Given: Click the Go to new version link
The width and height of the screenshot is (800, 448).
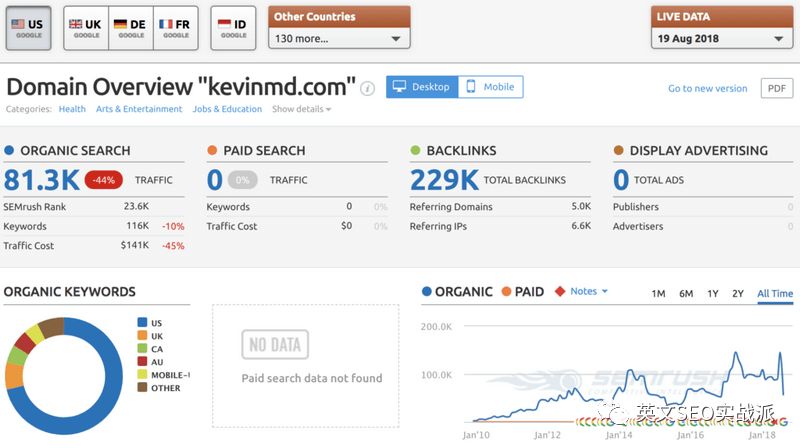Looking at the screenshot, I should [x=708, y=88].
